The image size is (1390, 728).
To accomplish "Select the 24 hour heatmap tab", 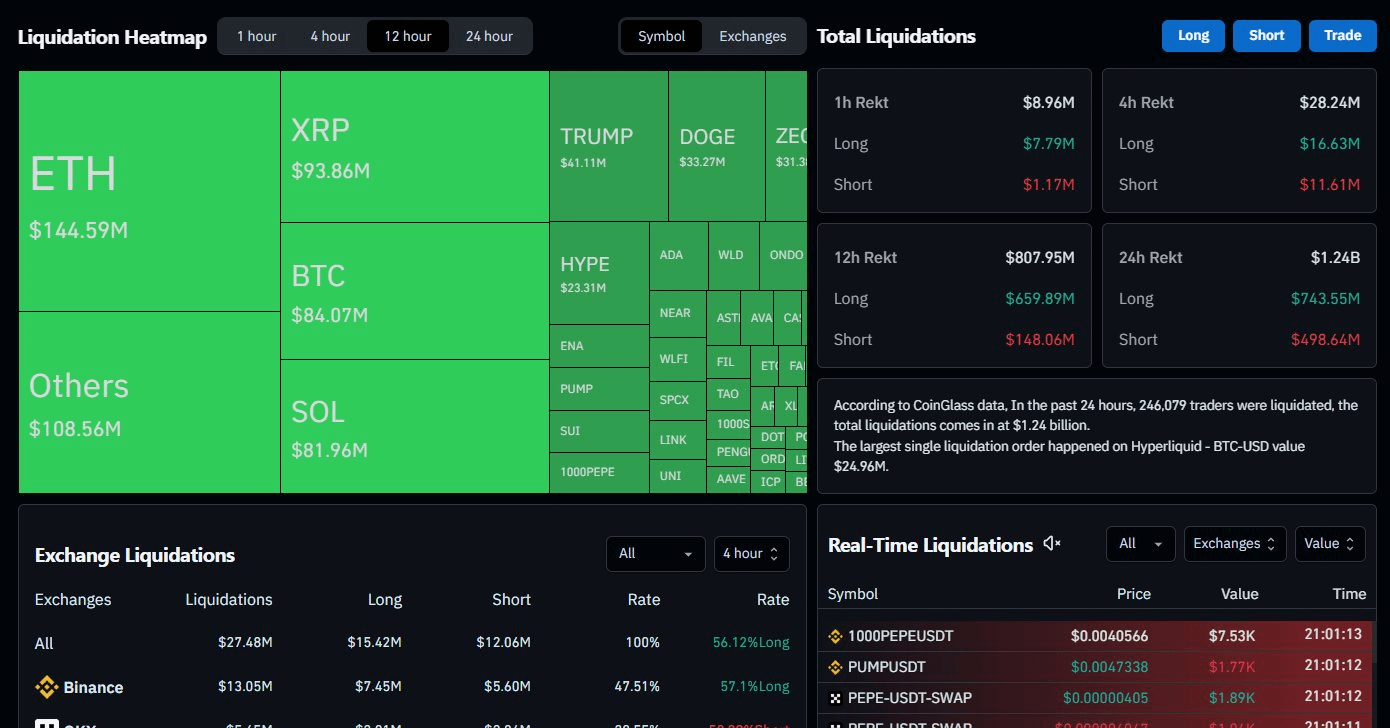I will click(x=489, y=36).
